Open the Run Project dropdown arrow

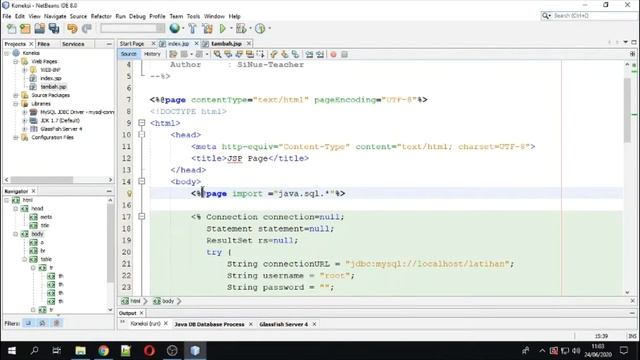231,29
